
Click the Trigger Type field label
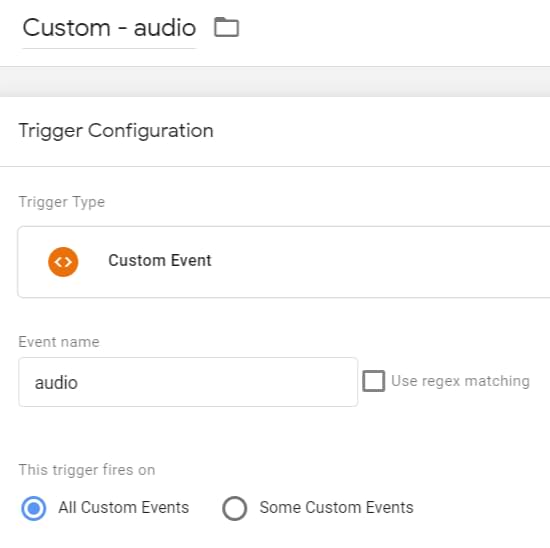[62, 202]
